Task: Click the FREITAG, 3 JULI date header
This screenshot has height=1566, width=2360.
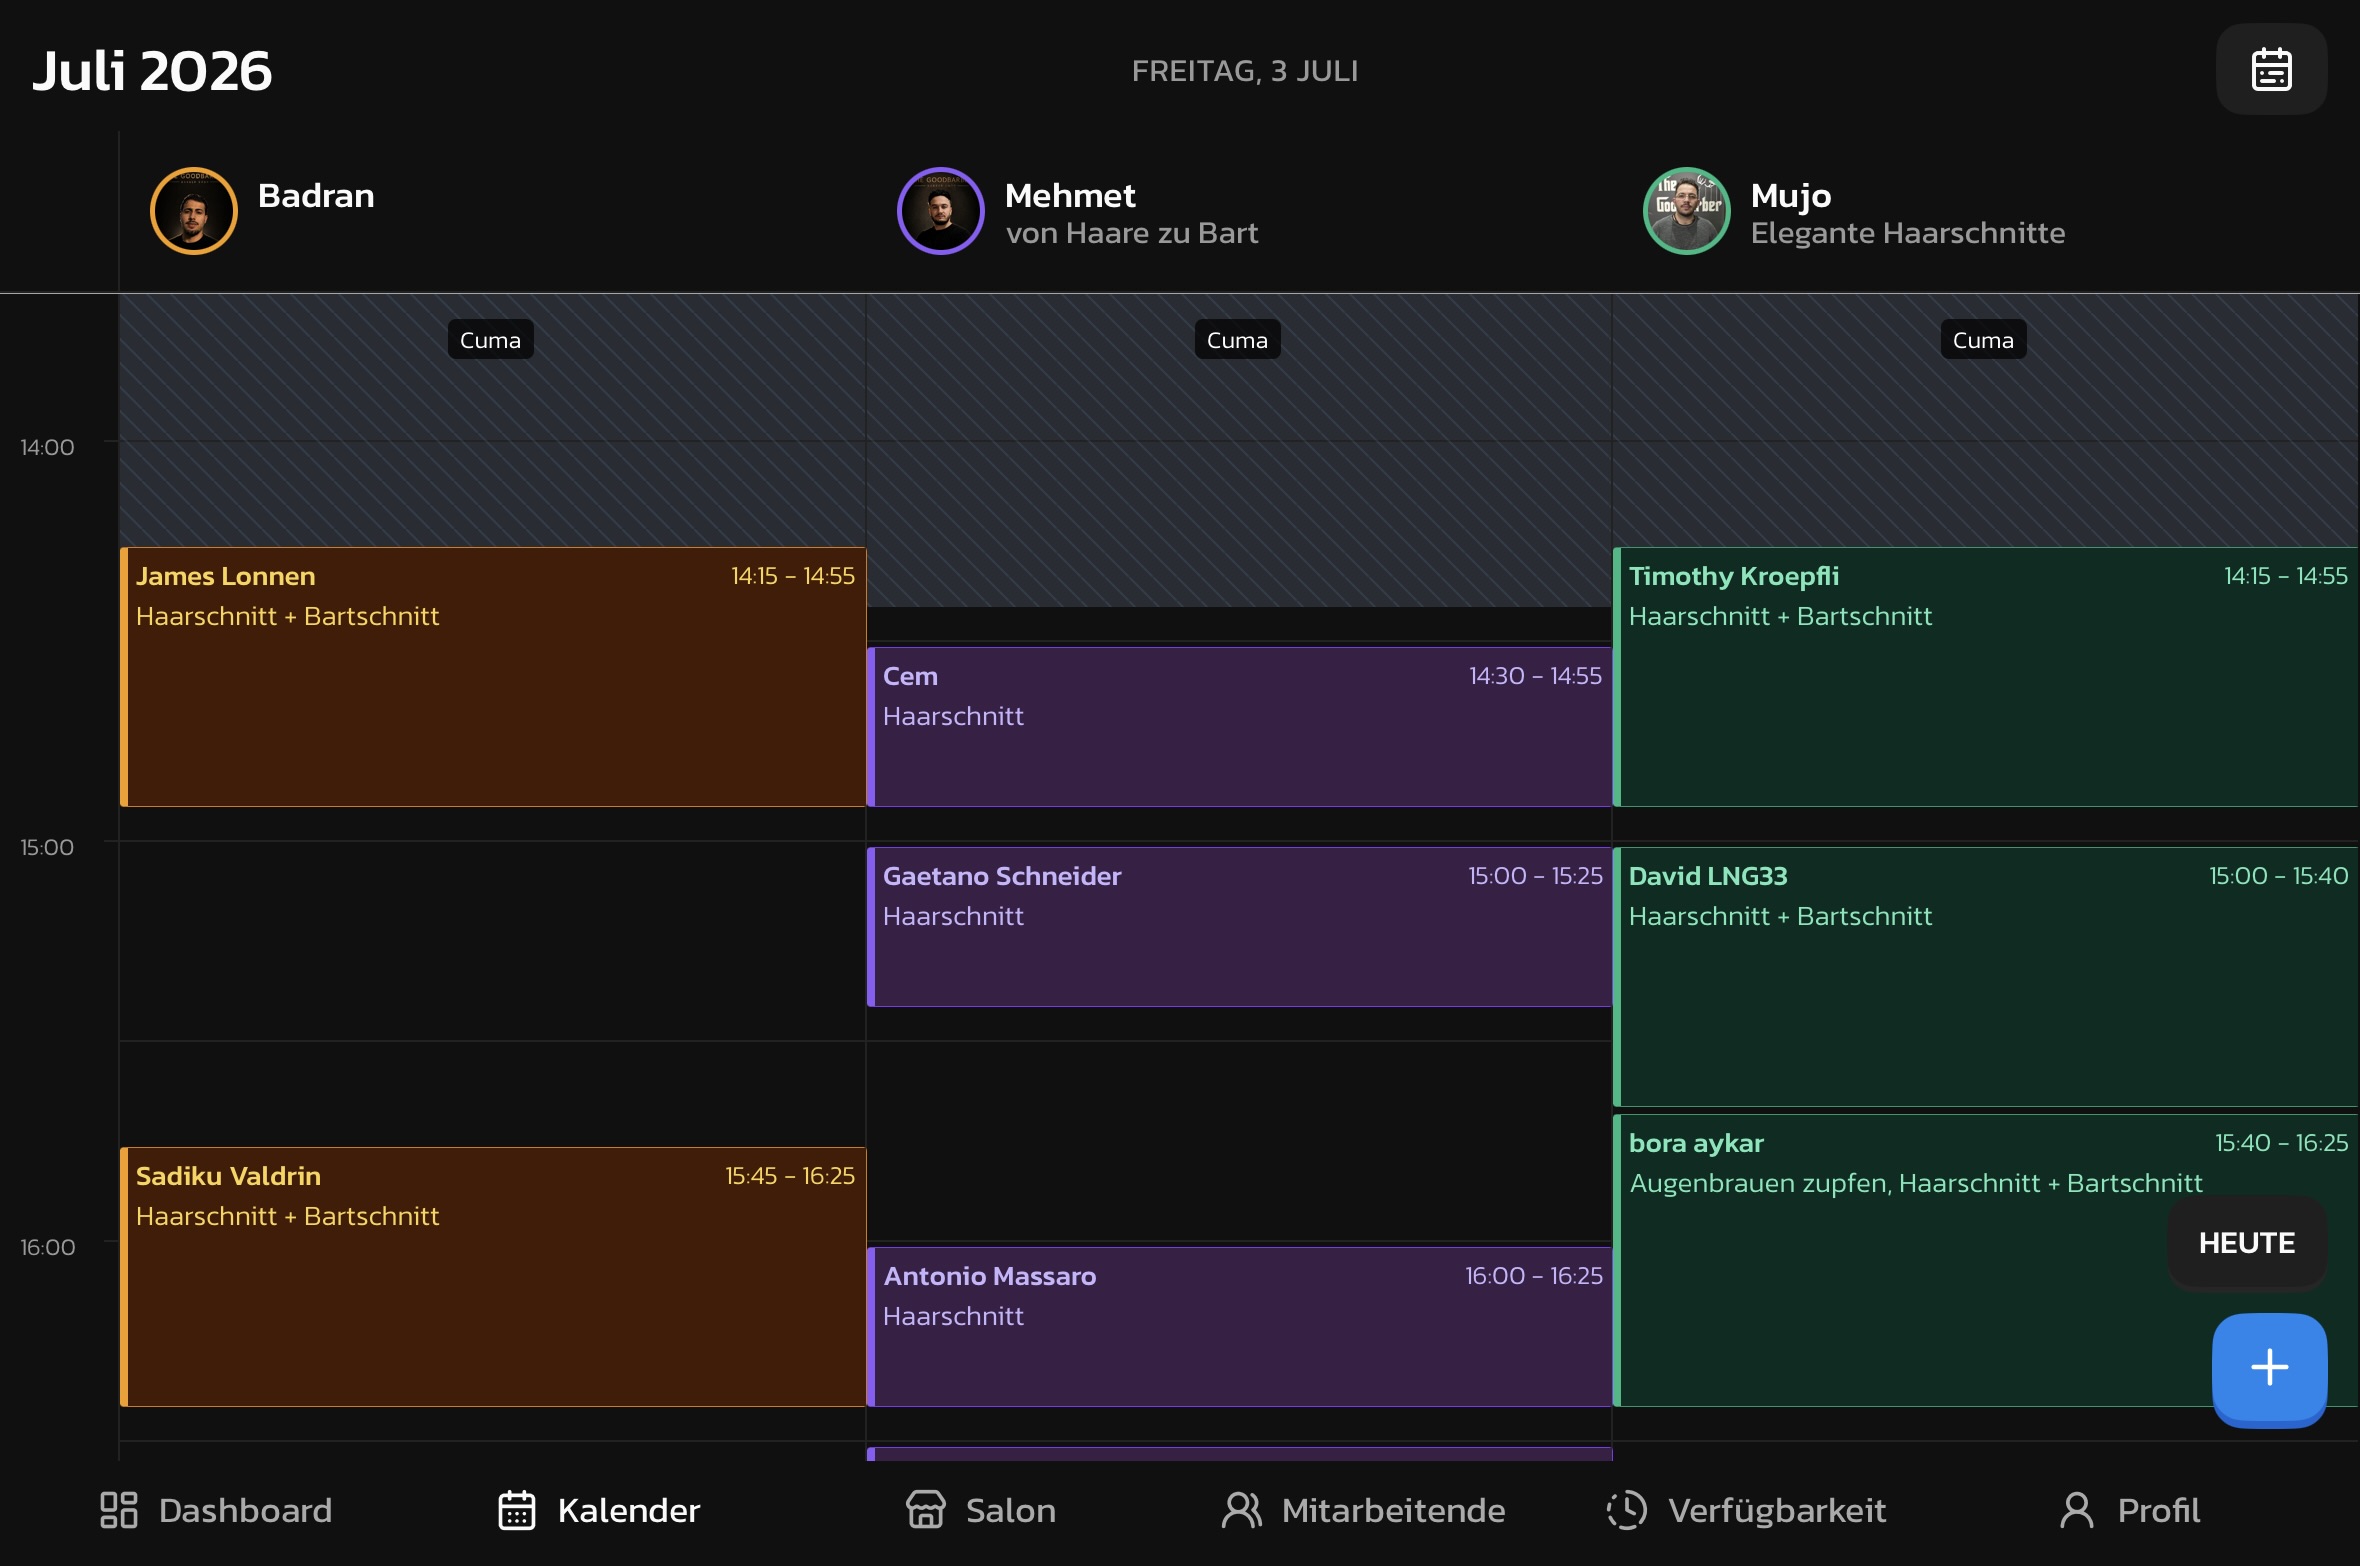Action: 1245,71
